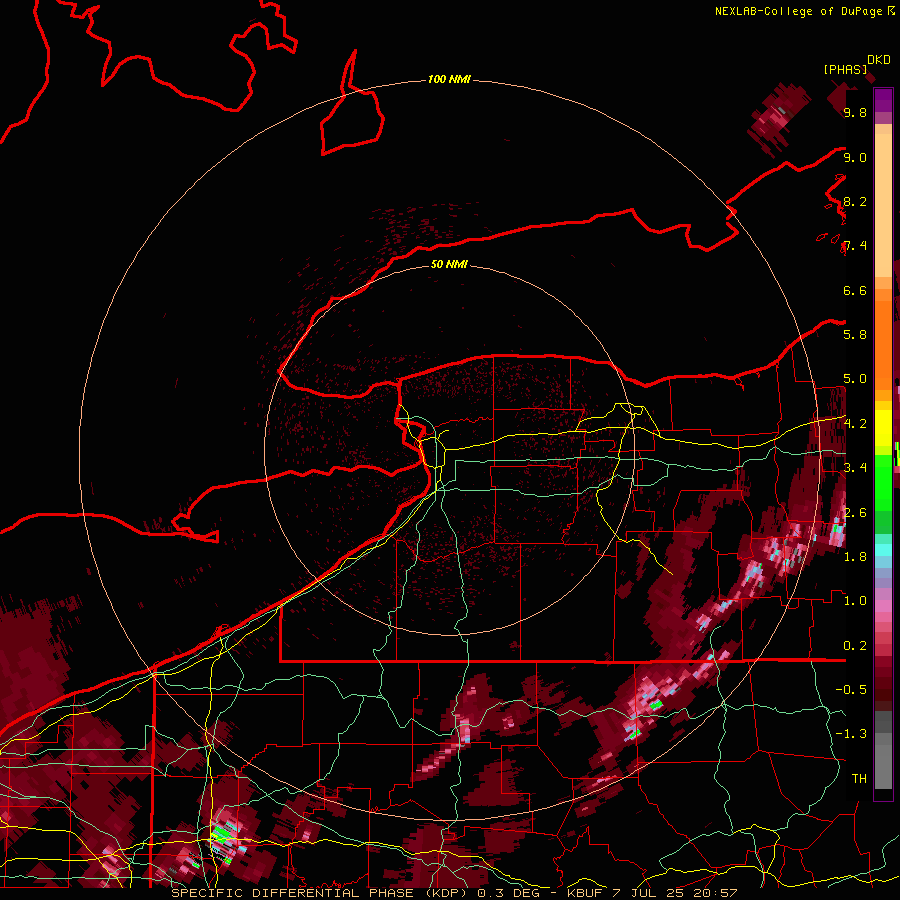Click the 9.8 value on the color scale
The width and height of the screenshot is (900, 900).
pyautogui.click(x=855, y=112)
